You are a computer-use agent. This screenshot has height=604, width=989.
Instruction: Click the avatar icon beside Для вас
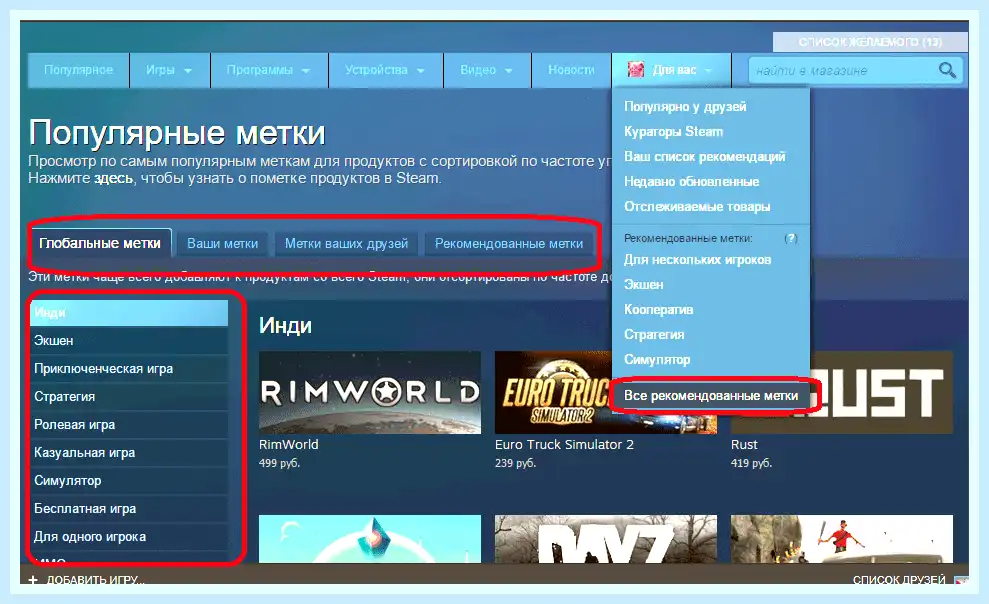[636, 69]
